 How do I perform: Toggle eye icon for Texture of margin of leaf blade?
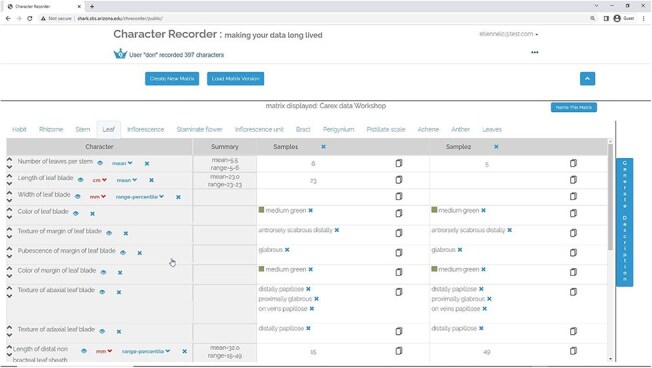point(109,233)
